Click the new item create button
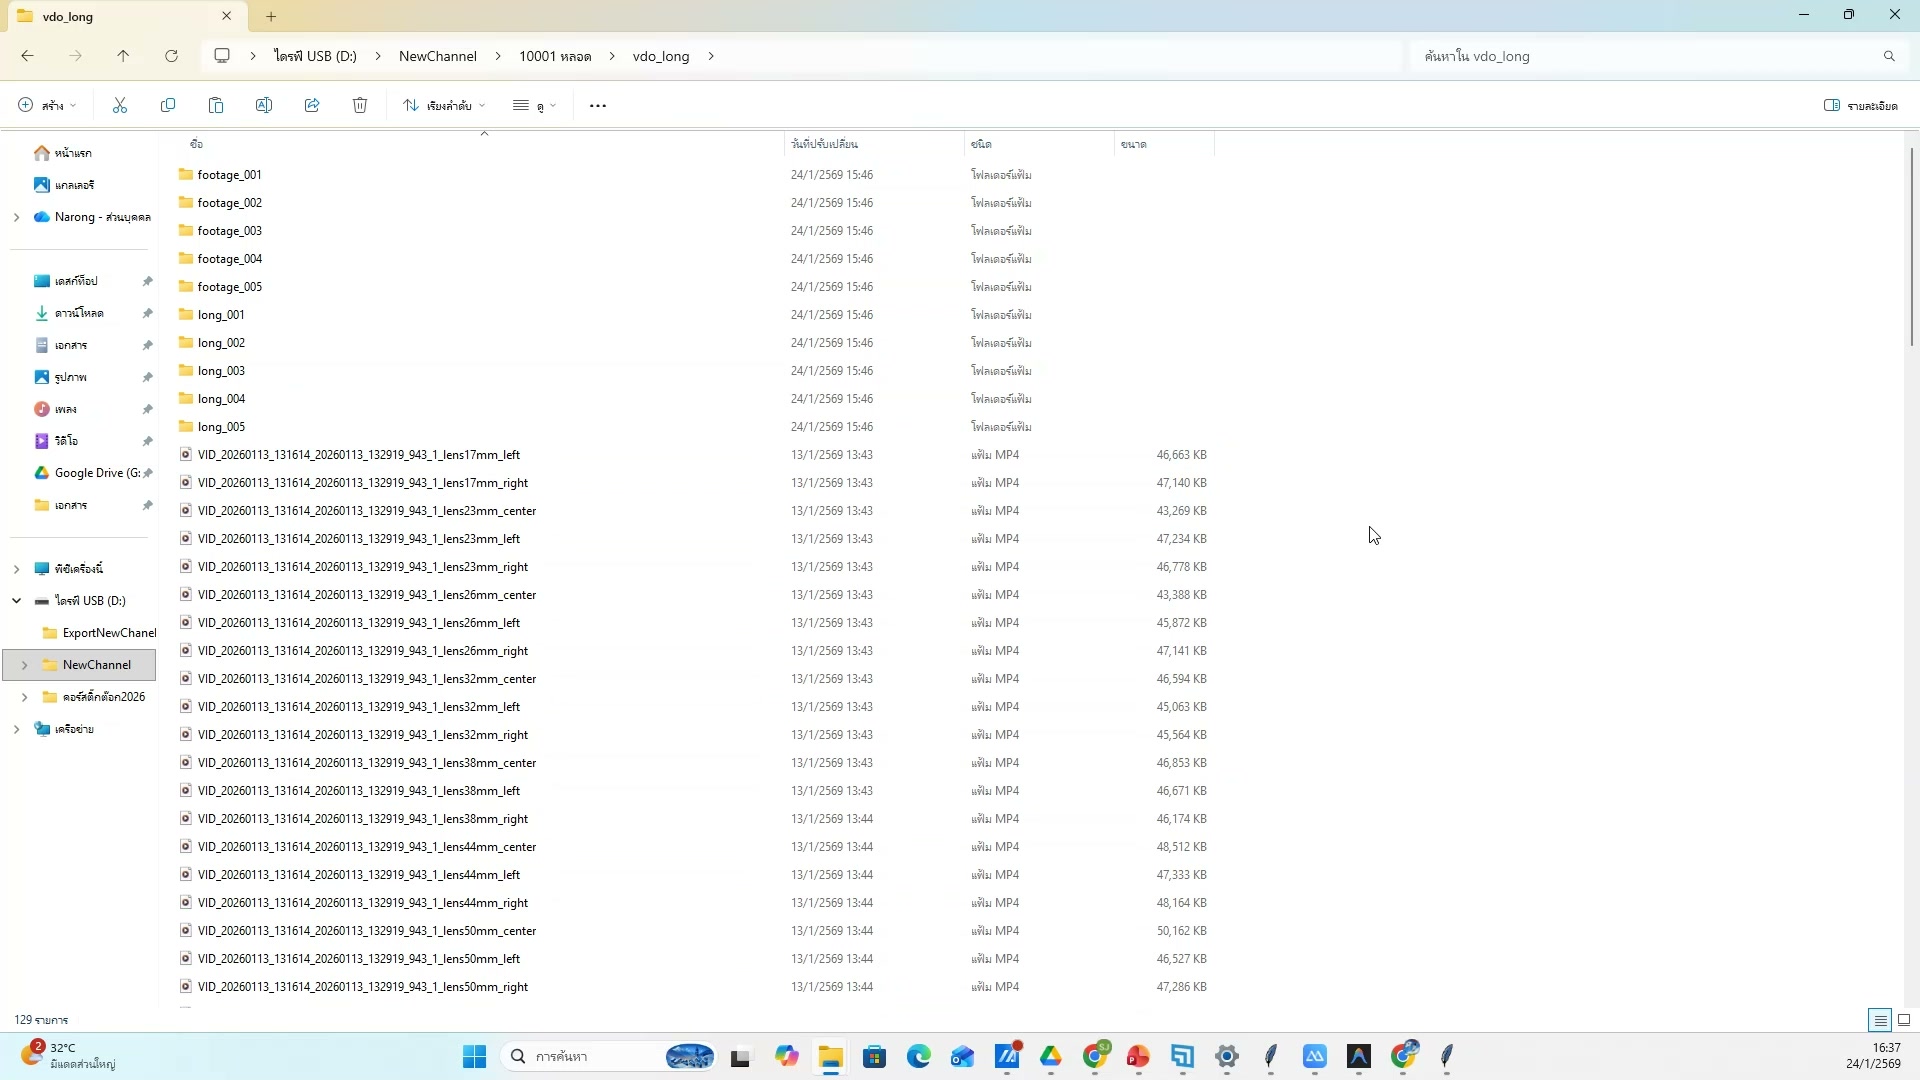The image size is (1920, 1080). tap(46, 106)
